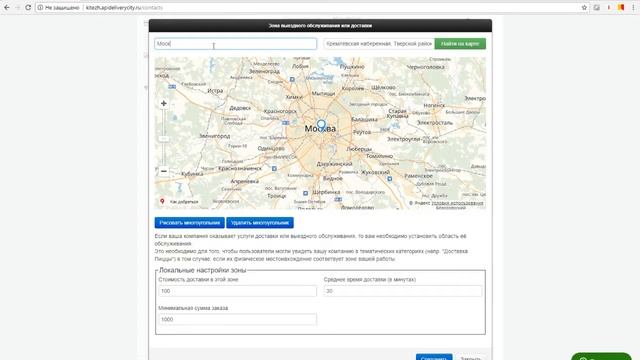Click 'Ногинск' on the map
Viewport: 640px width, 360px height.
tap(434, 105)
